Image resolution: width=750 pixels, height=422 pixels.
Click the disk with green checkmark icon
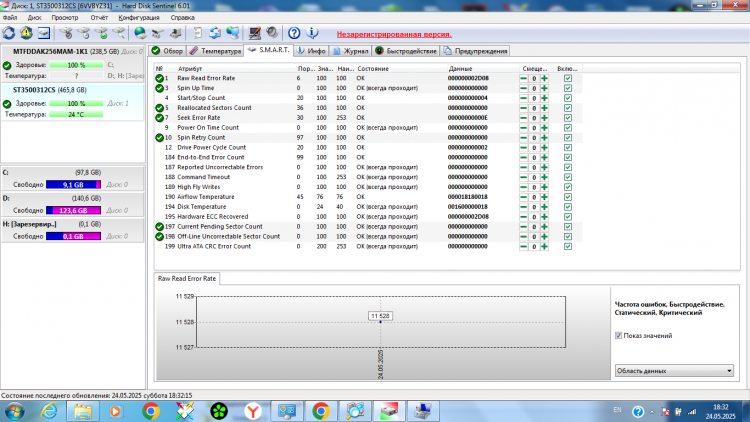click(101, 33)
